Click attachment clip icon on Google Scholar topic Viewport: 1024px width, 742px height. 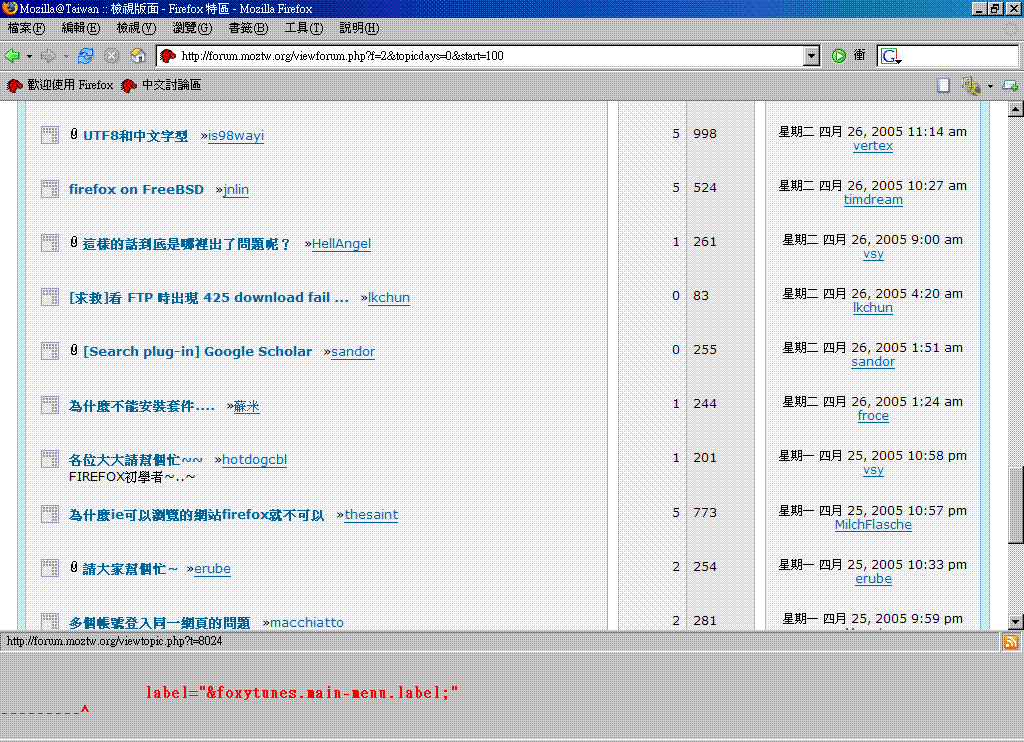pos(74,350)
